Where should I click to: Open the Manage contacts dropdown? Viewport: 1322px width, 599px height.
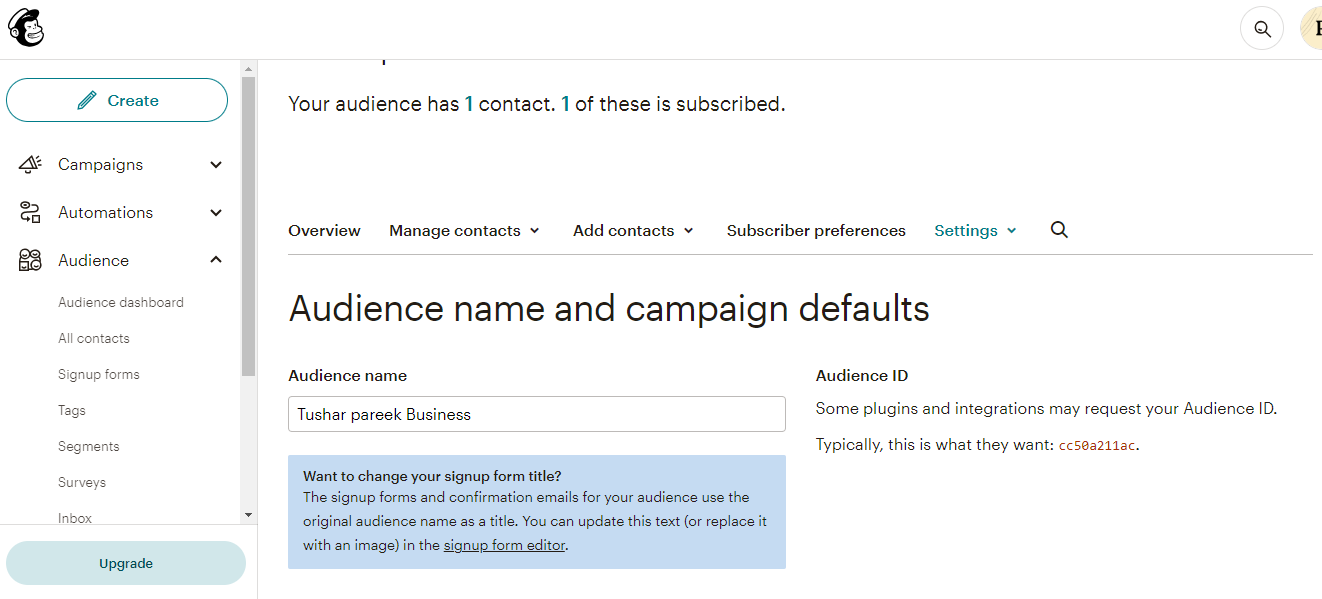[x=464, y=230]
